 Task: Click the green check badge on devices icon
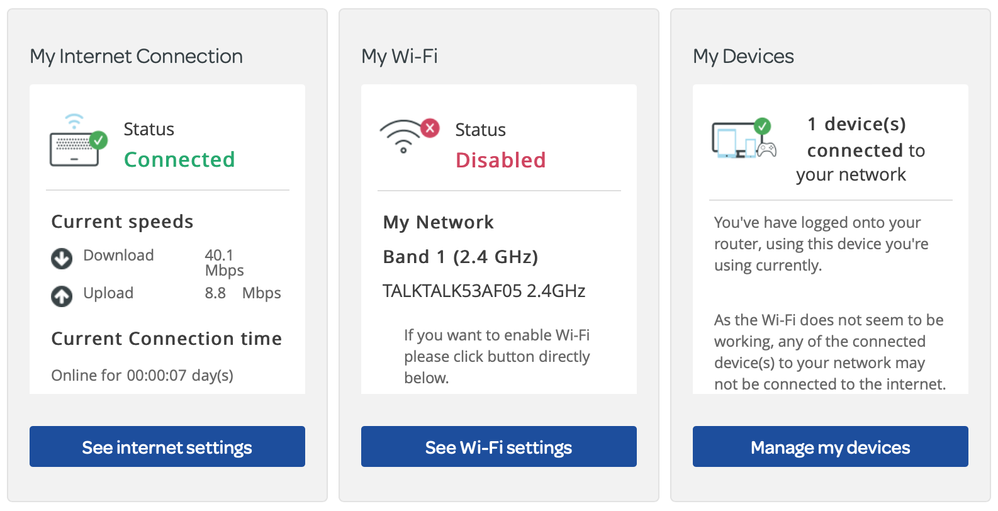coord(762,126)
